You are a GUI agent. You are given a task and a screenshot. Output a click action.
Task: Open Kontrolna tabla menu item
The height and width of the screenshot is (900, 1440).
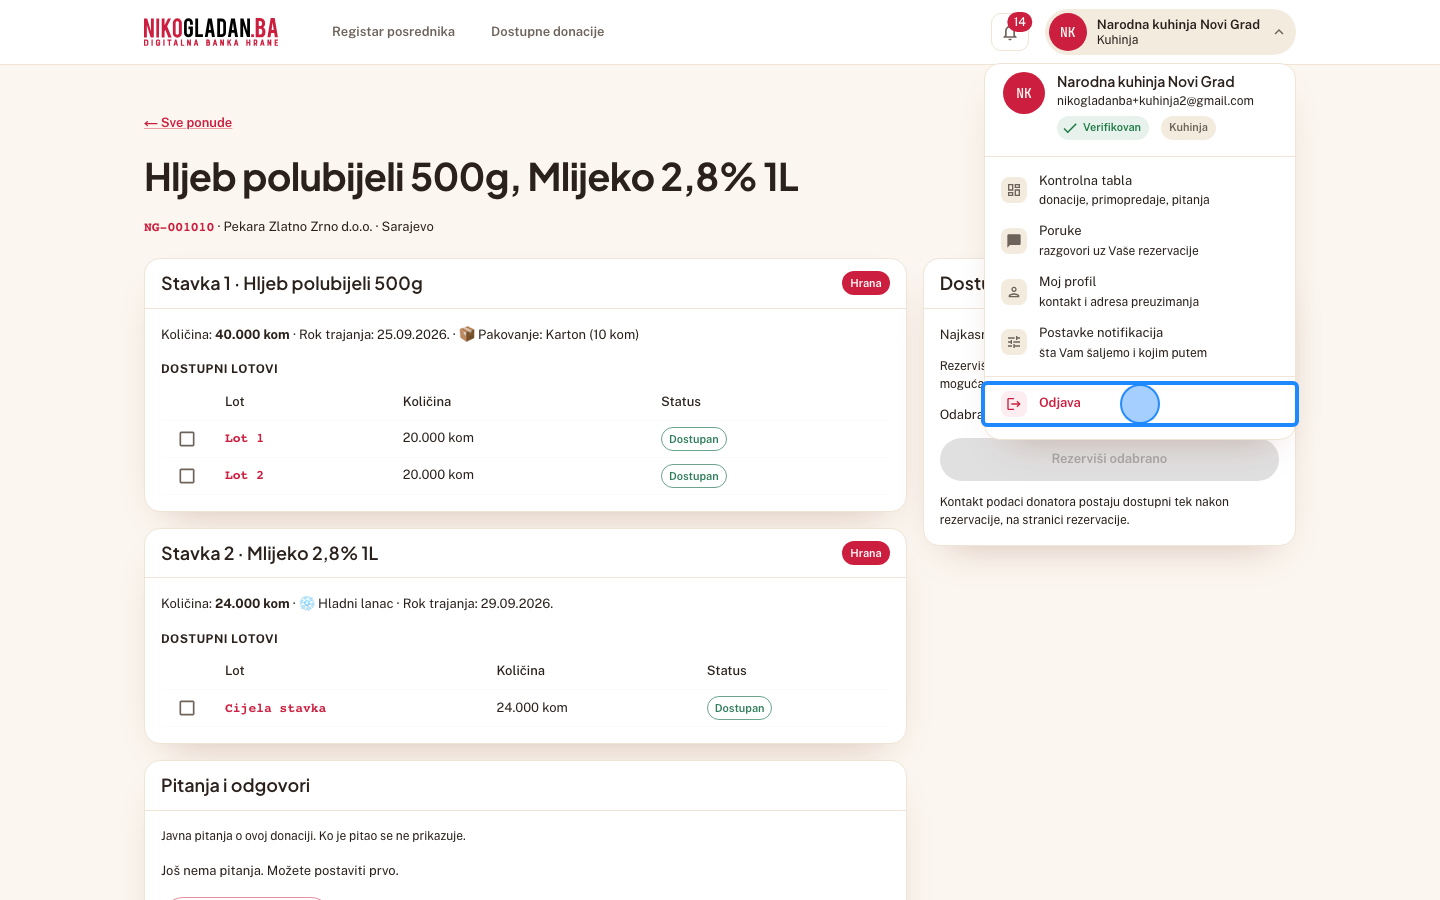coord(1140,190)
